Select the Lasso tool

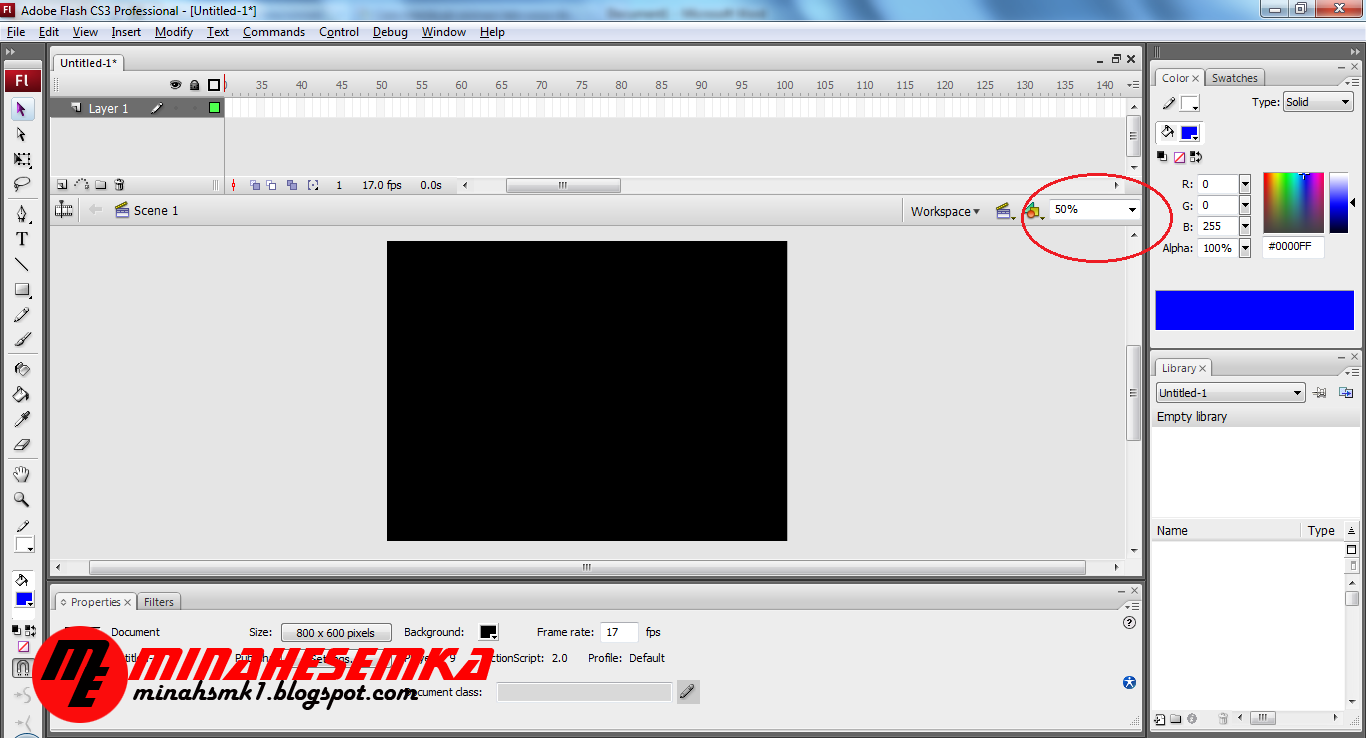tap(22, 184)
